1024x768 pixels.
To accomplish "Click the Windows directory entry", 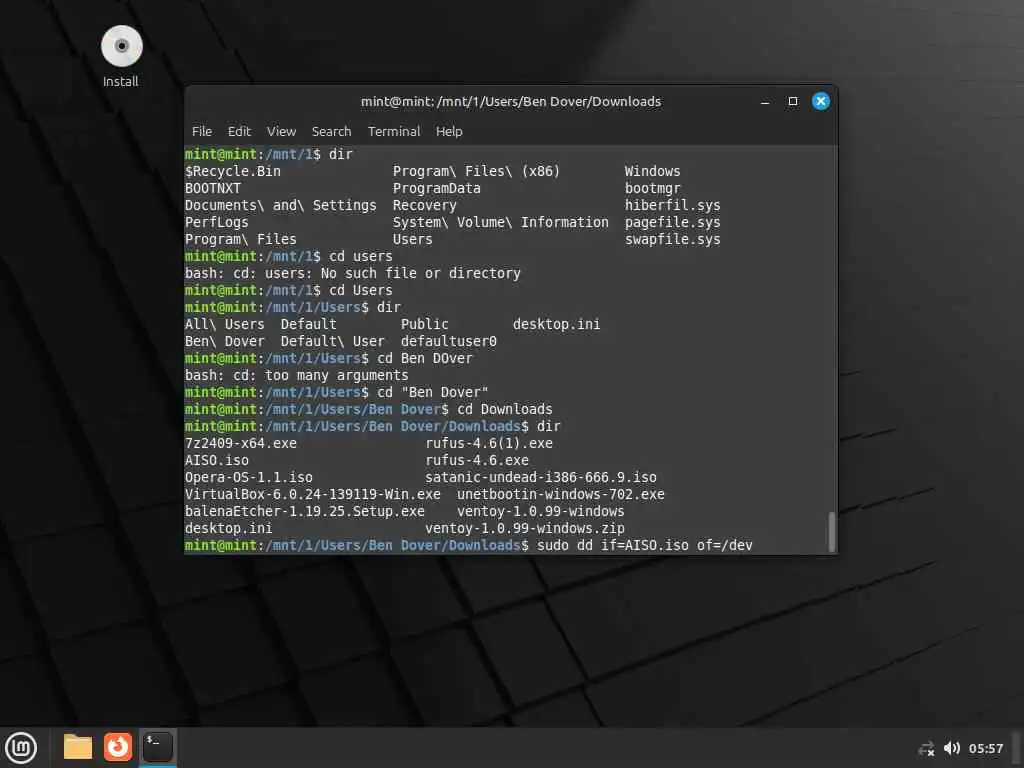I will pyautogui.click(x=652, y=171).
